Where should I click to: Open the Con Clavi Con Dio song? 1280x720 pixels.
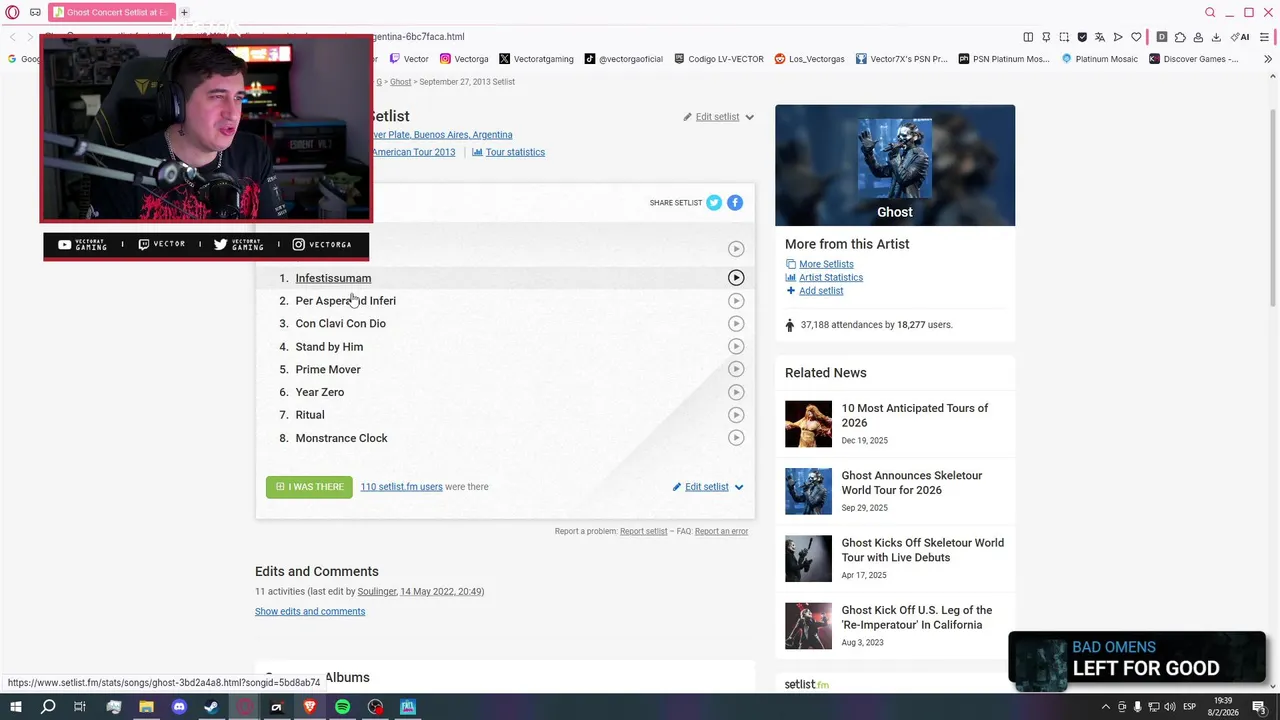340,324
